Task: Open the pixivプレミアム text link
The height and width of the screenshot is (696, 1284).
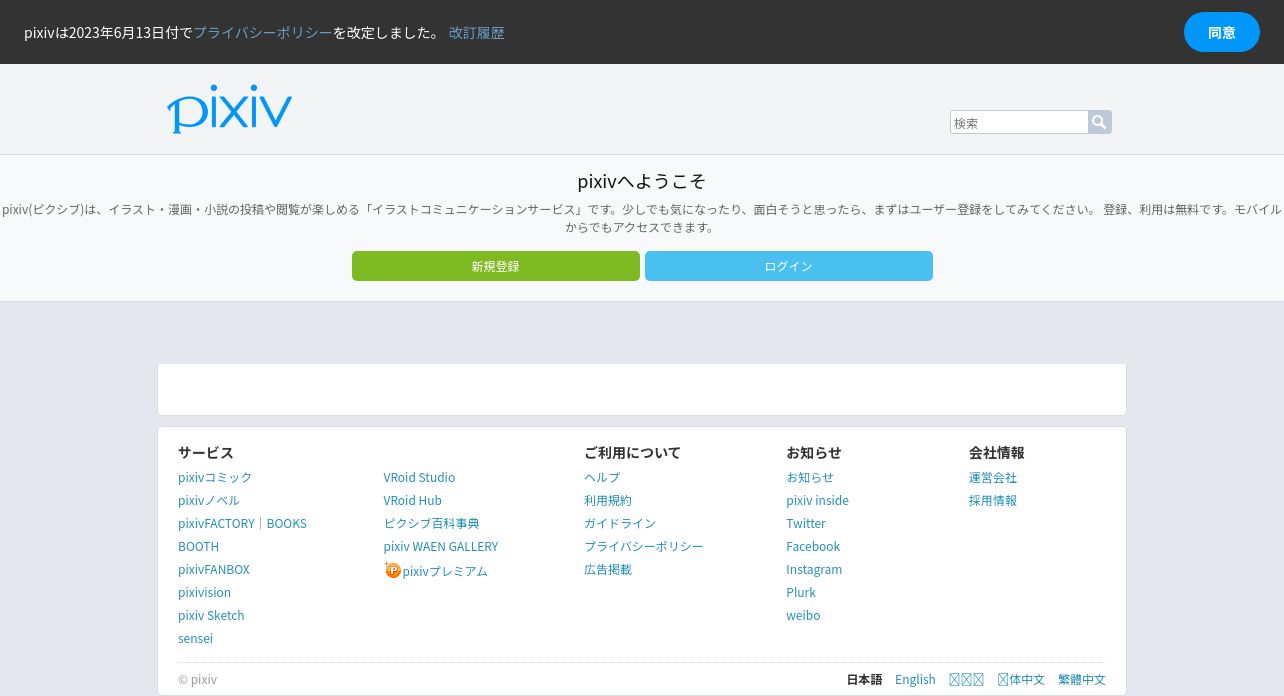Action: tap(445, 571)
